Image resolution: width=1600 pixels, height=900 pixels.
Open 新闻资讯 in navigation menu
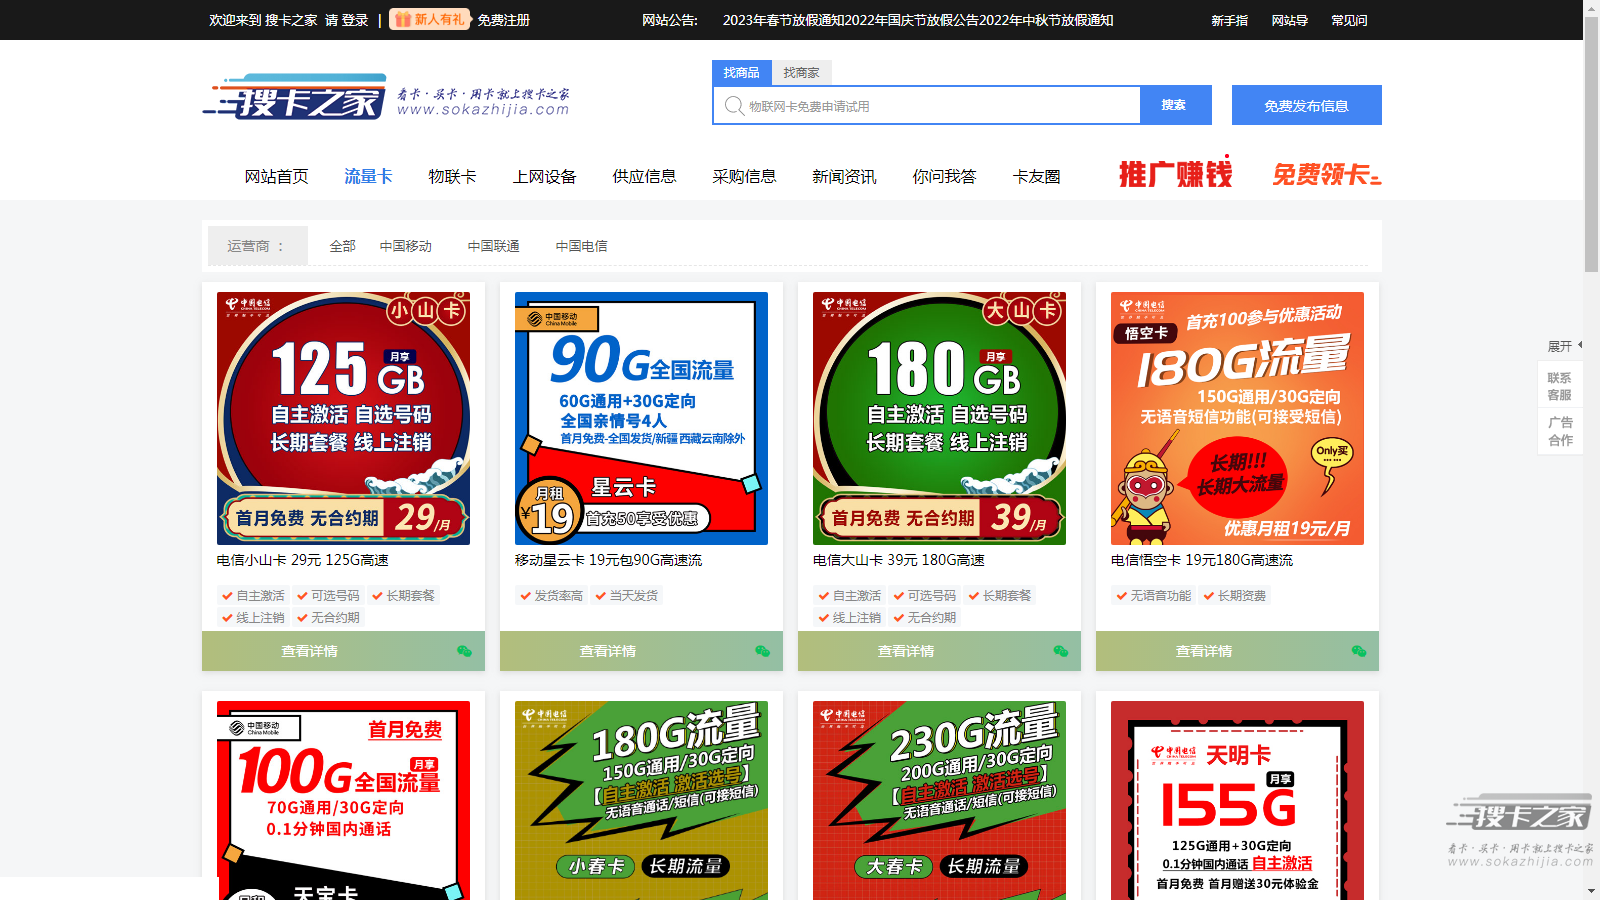[x=844, y=176]
